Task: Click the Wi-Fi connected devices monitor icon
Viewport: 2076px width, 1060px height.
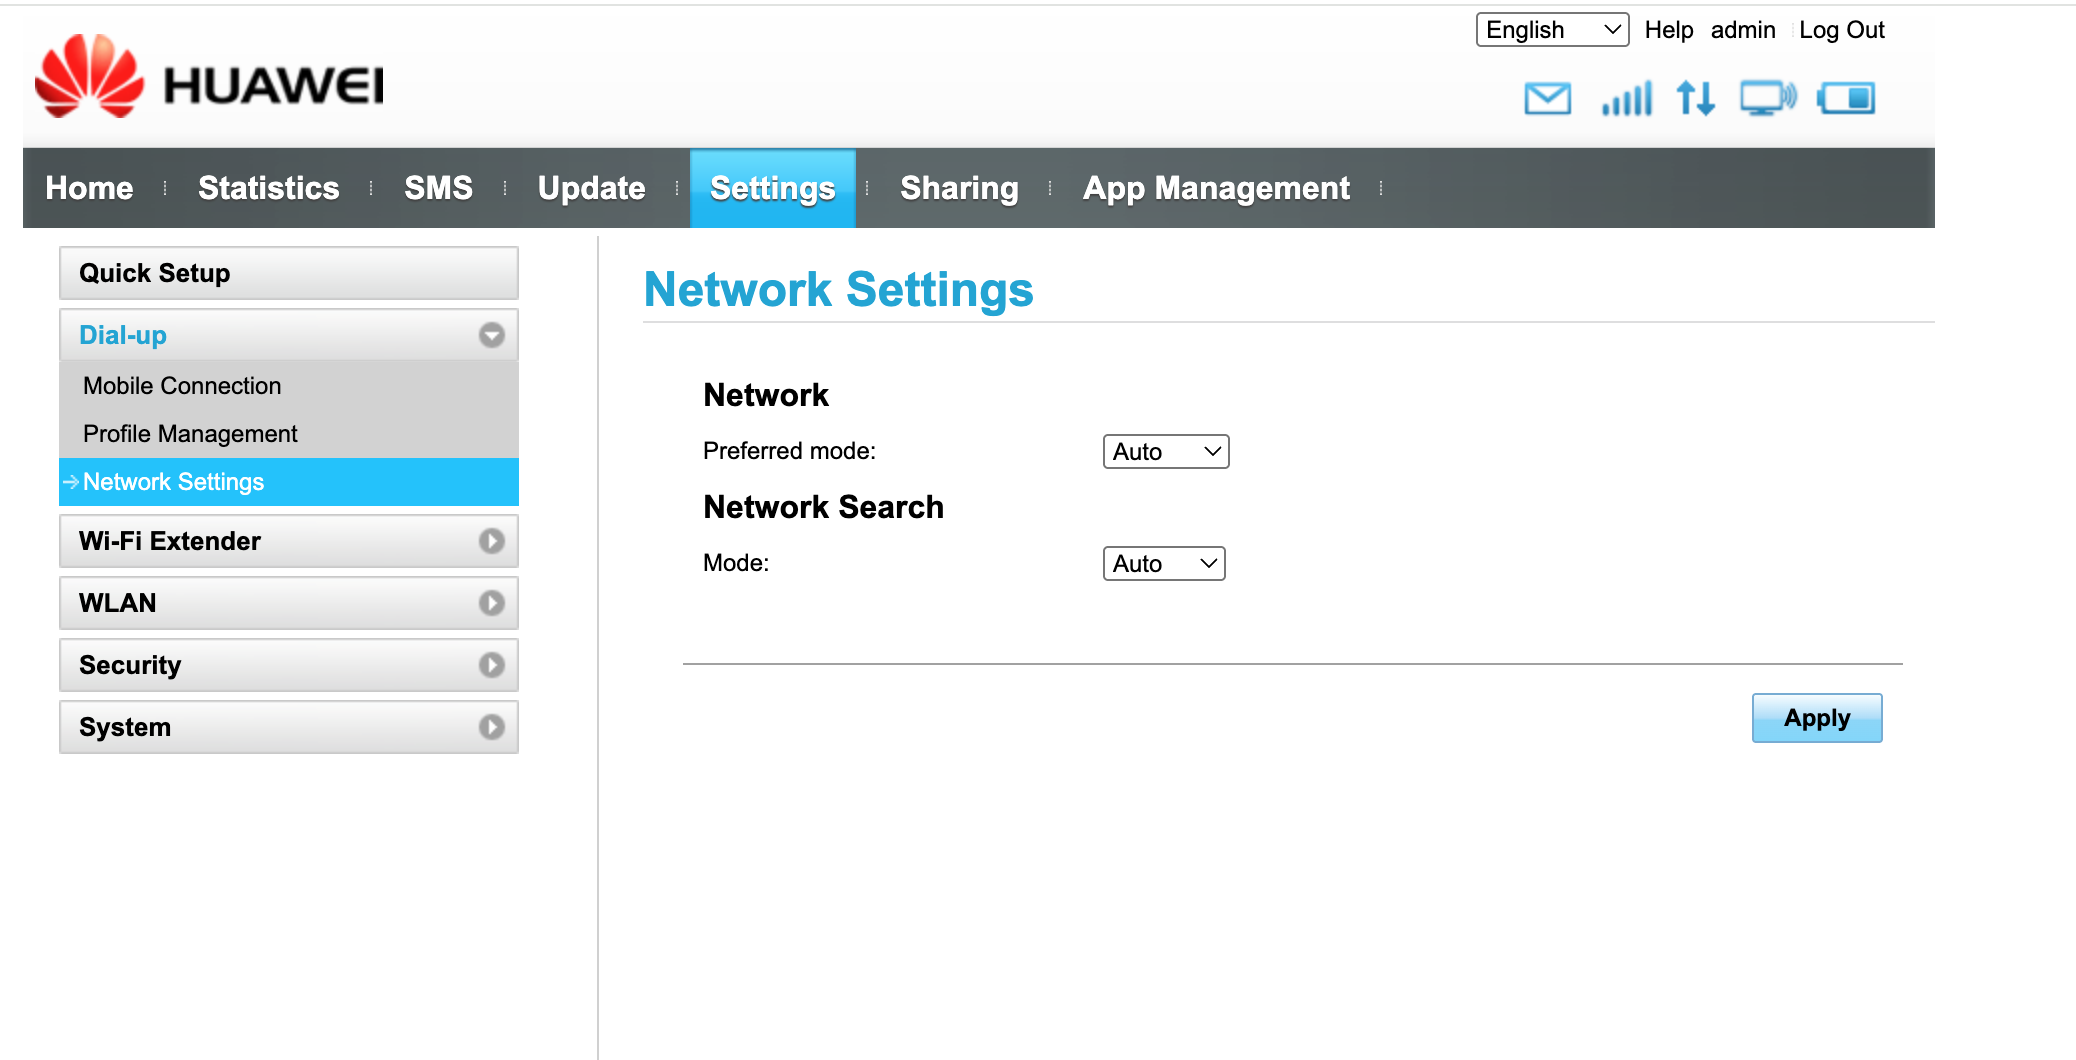Action: (1768, 99)
